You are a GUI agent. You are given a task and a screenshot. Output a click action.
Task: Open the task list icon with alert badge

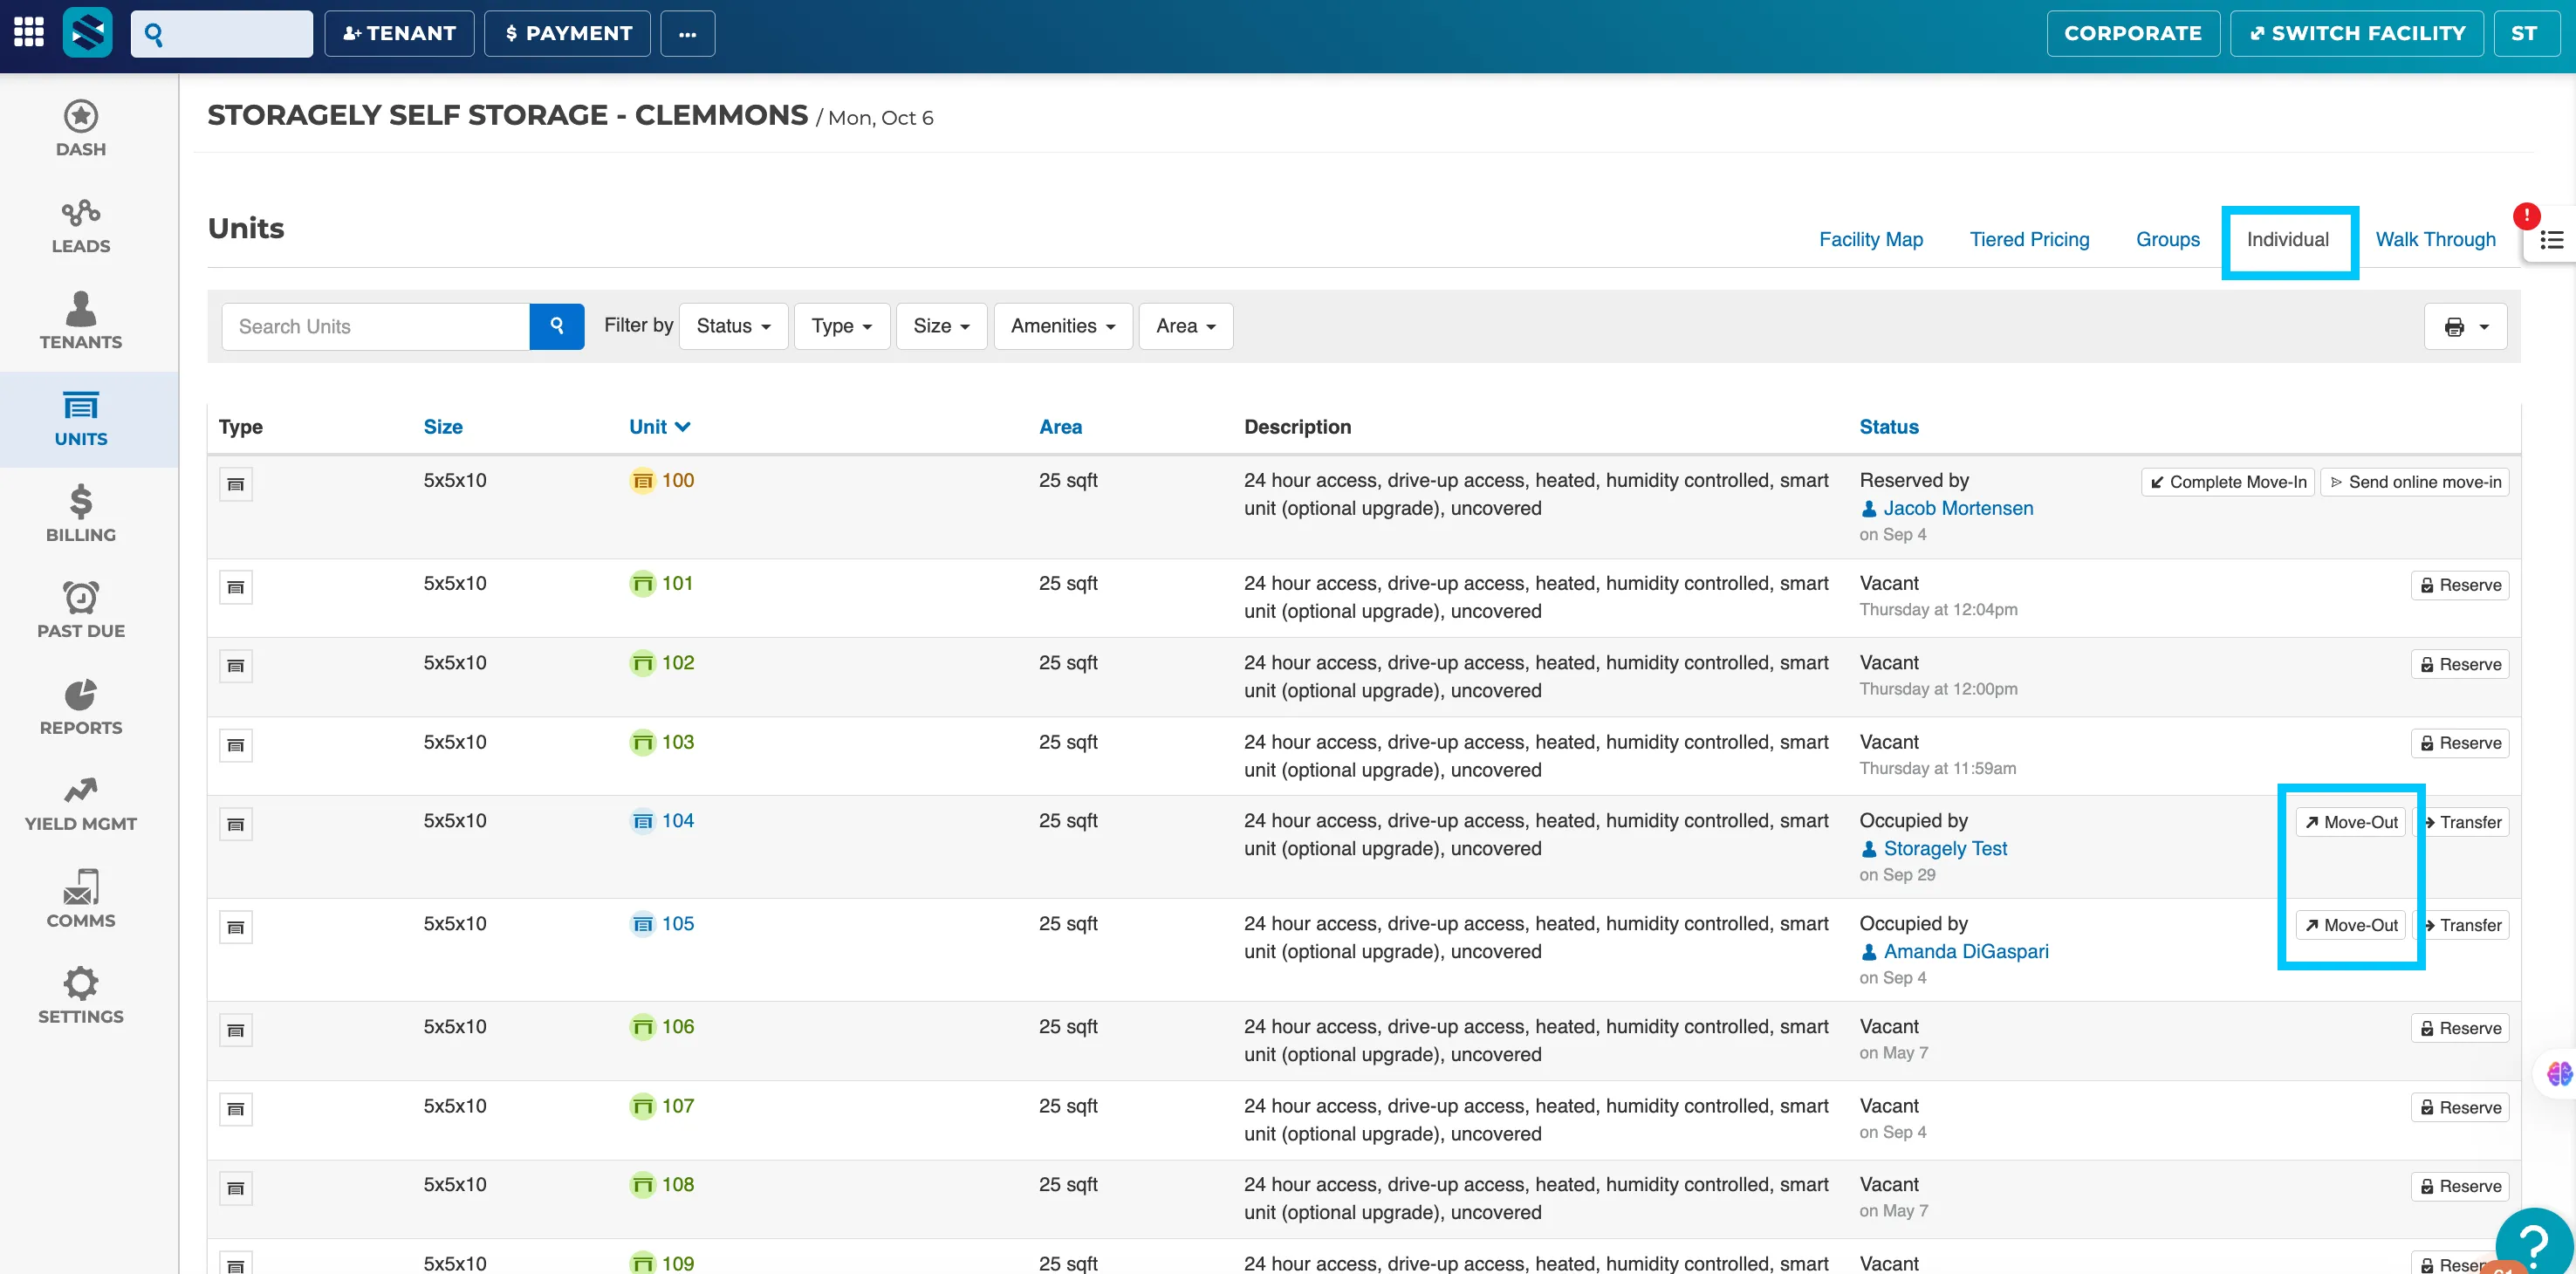point(2551,240)
